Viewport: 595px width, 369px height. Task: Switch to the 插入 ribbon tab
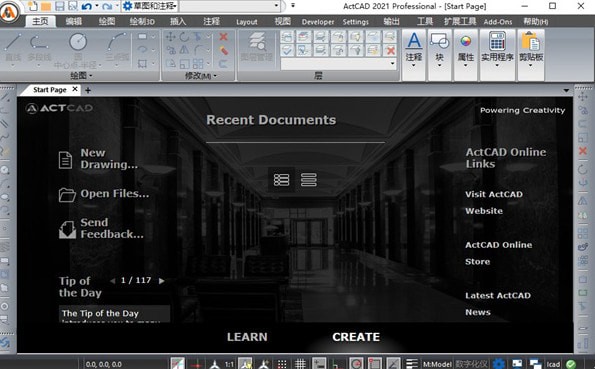178,21
